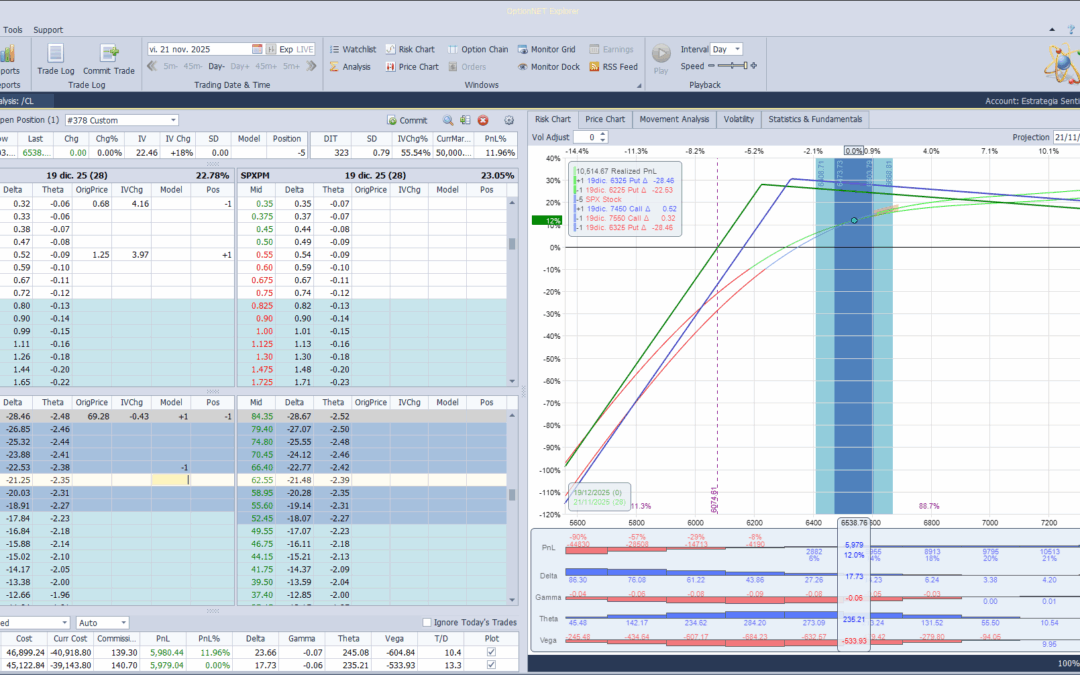Jump back with the double-left arrow
The image size is (1080, 675).
click(152, 66)
